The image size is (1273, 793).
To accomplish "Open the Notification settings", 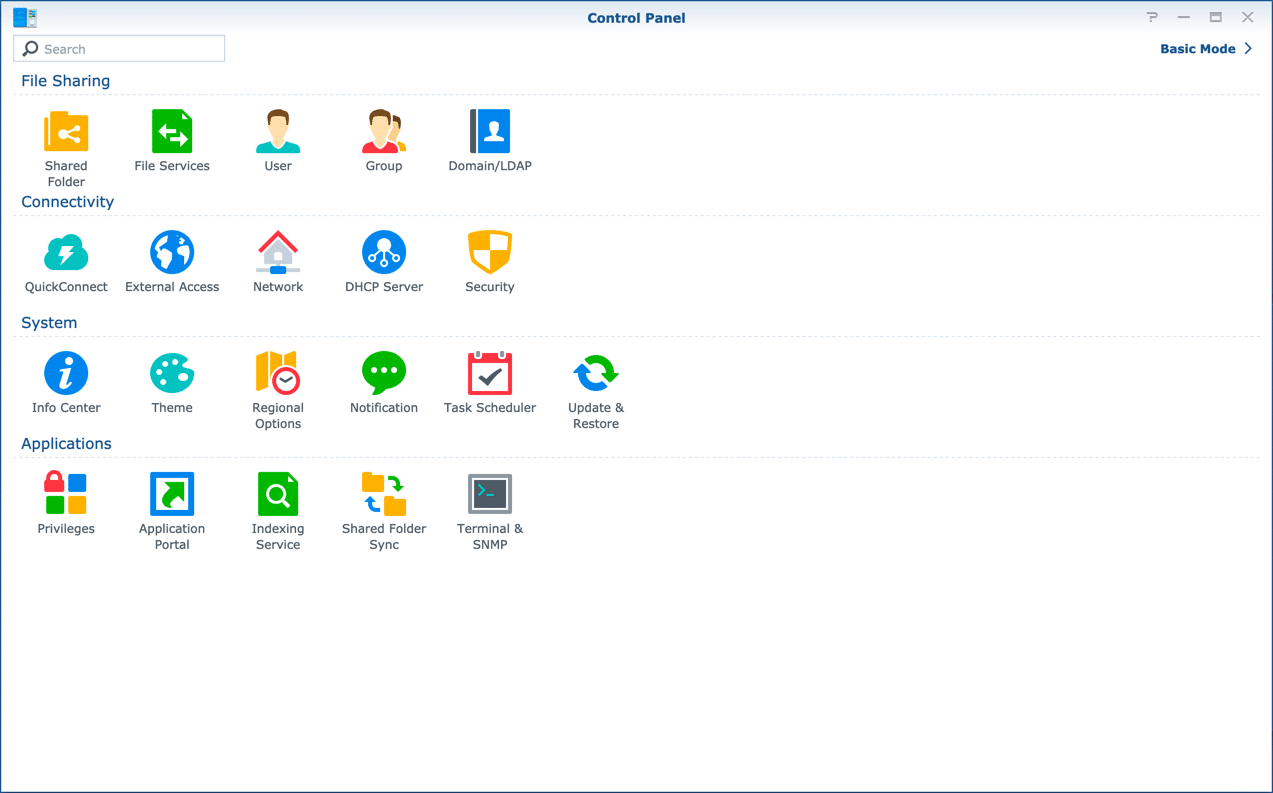I will 384,375.
